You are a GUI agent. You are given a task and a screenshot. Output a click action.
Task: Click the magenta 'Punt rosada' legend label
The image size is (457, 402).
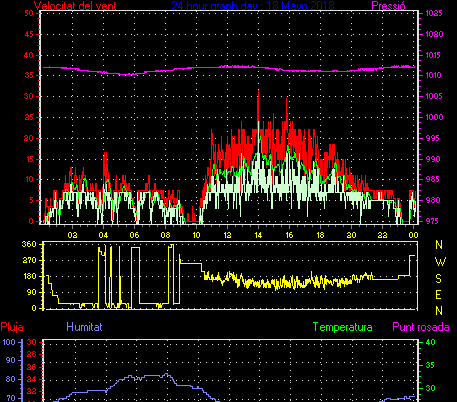(x=421, y=327)
